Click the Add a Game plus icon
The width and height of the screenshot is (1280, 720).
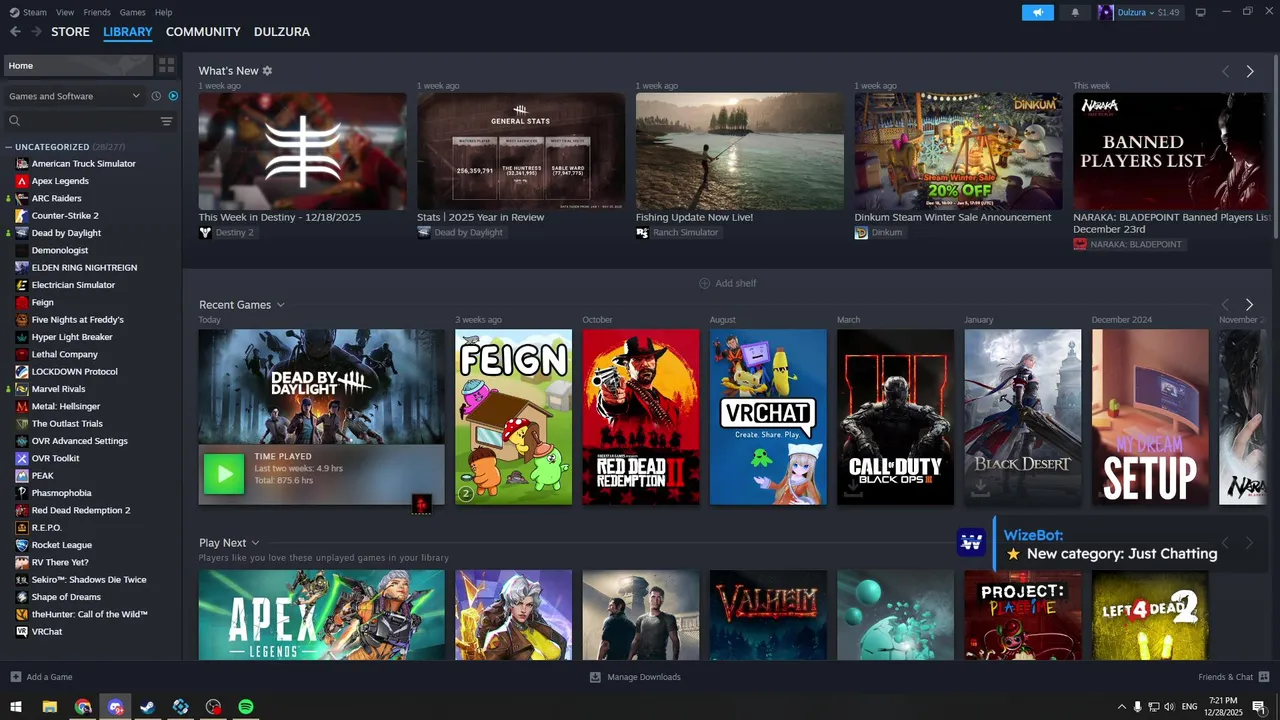point(15,677)
